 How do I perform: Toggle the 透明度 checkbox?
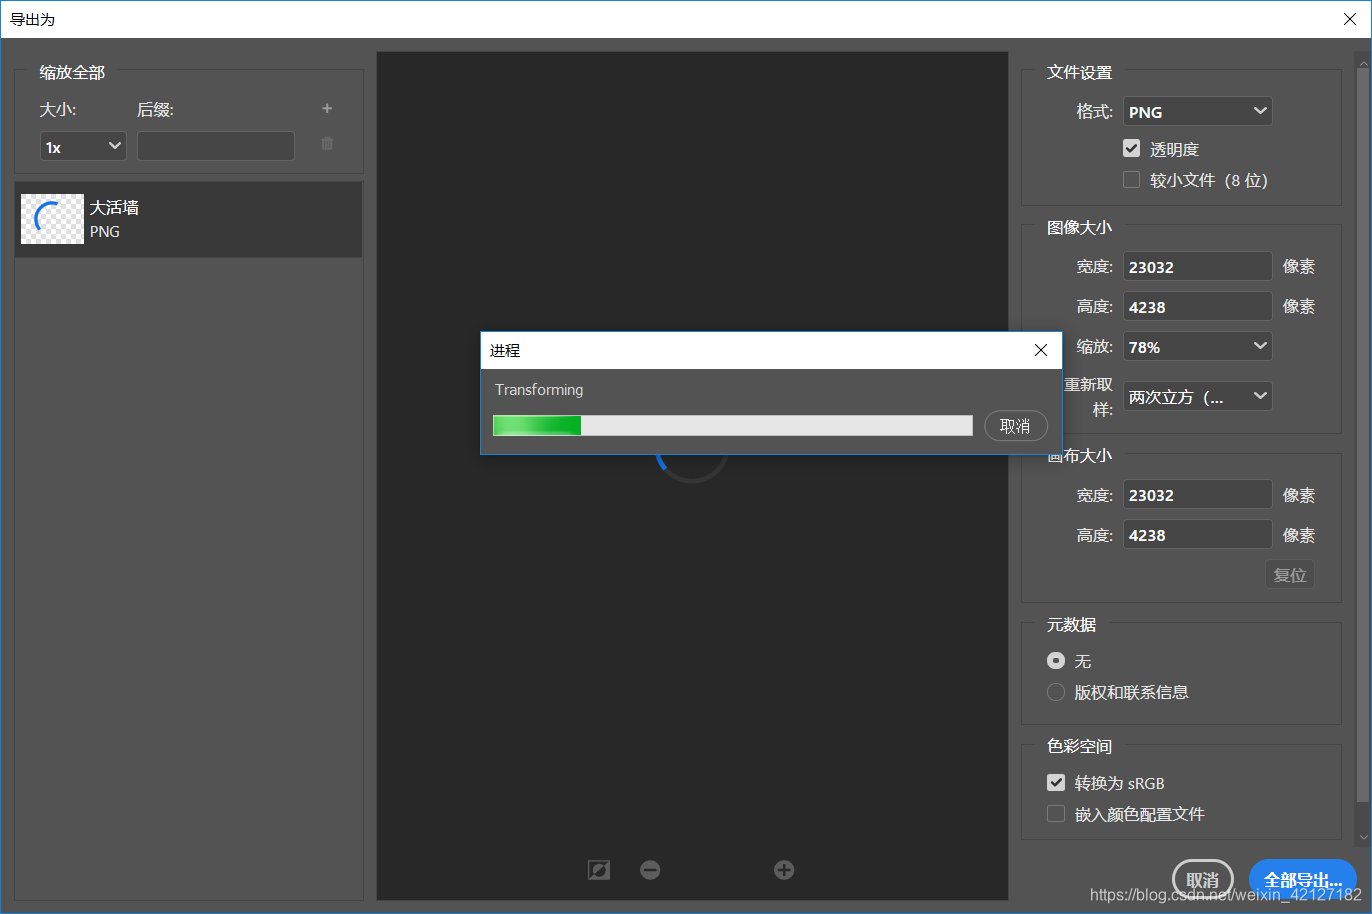[1132, 148]
